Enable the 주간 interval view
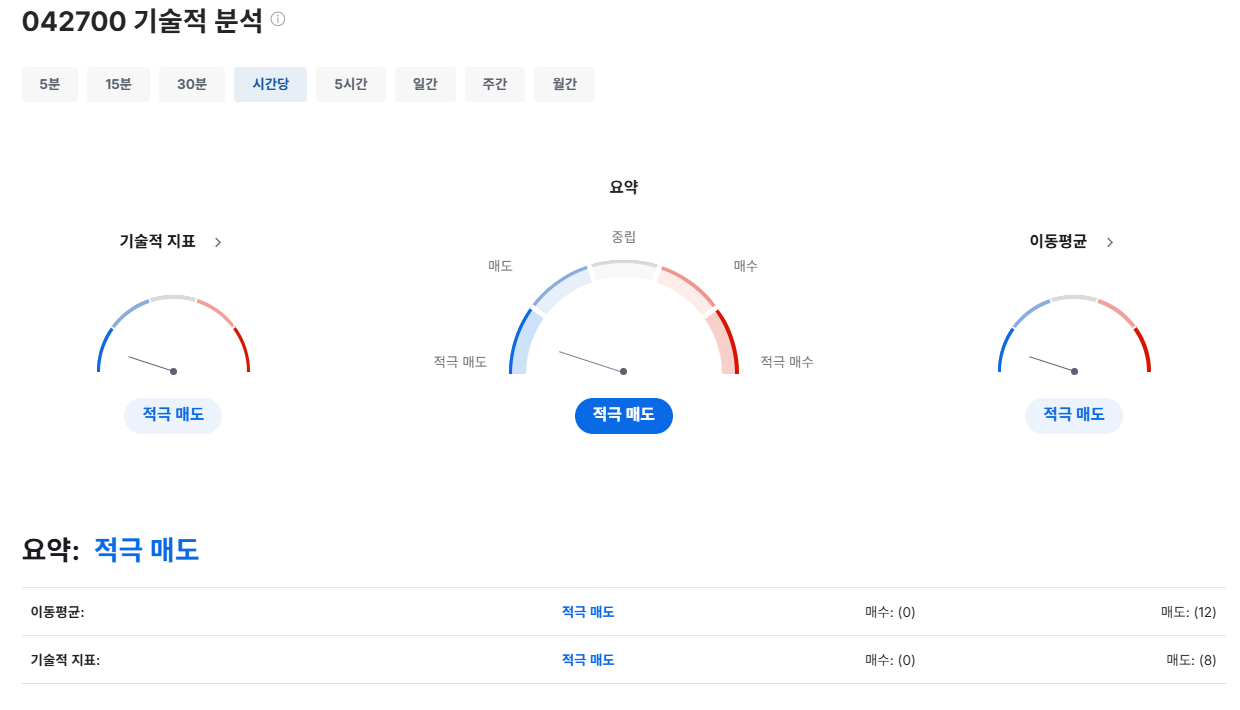1240x710 pixels. coord(494,84)
